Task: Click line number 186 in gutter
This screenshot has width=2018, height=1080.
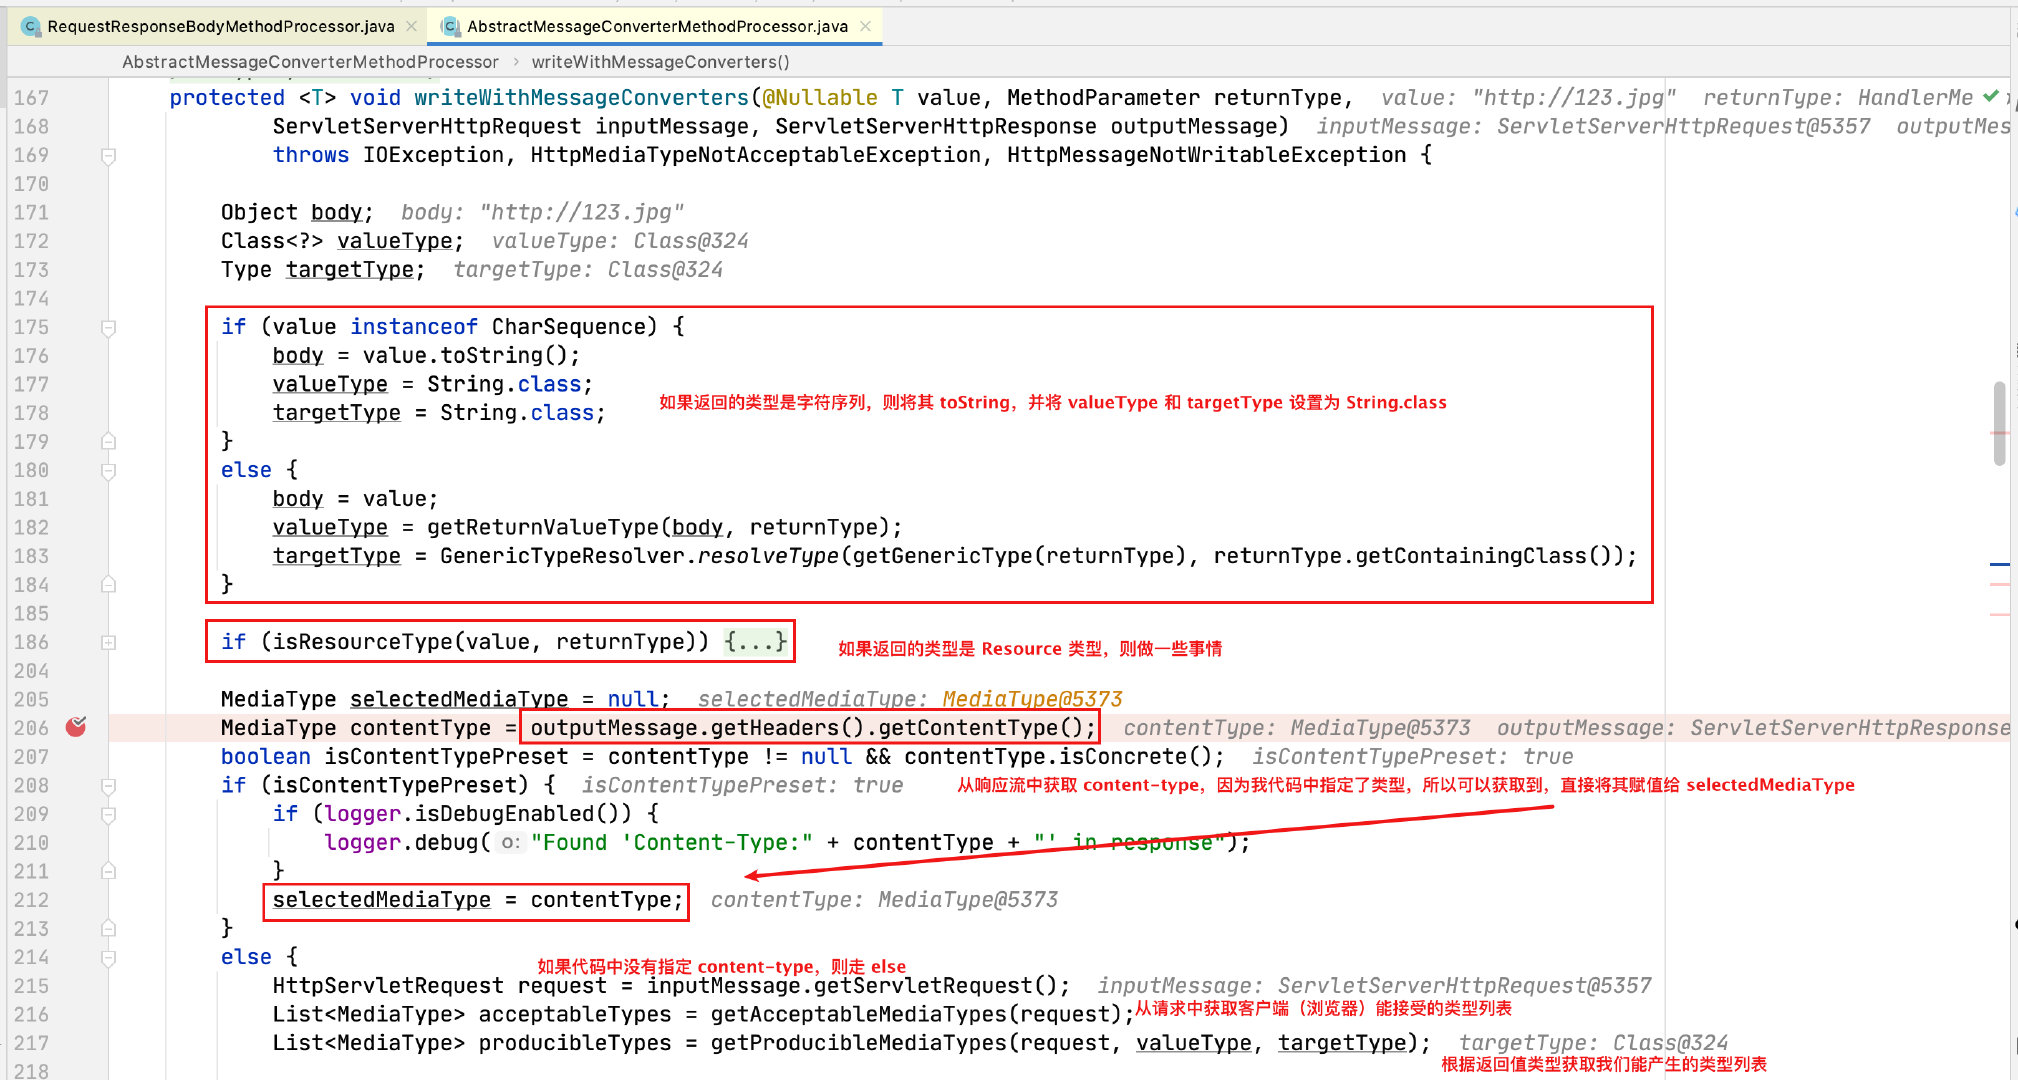Action: coord(31,642)
